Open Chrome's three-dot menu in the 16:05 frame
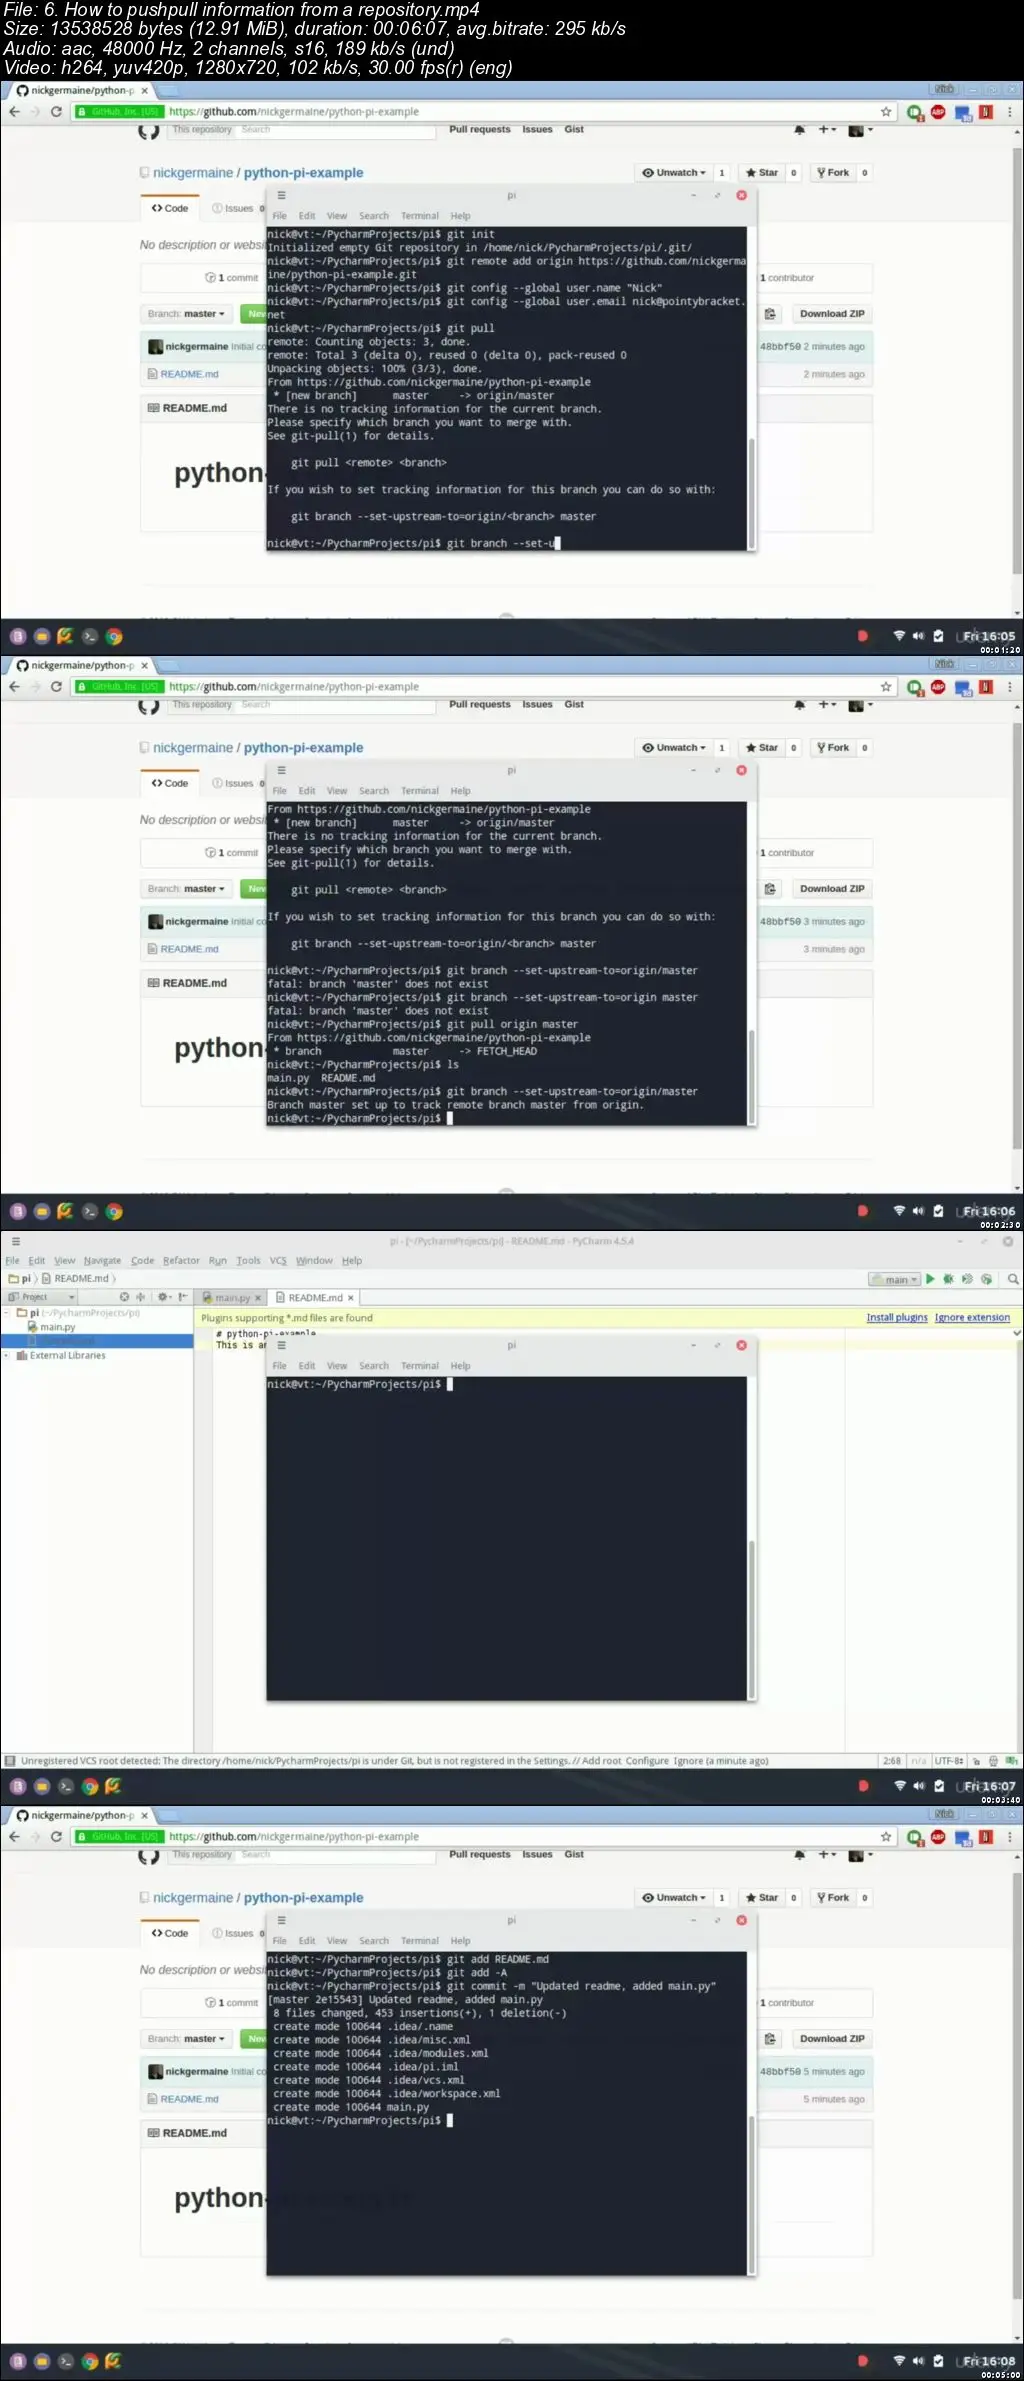Viewport: 1024px width, 2381px height. tap(1010, 112)
